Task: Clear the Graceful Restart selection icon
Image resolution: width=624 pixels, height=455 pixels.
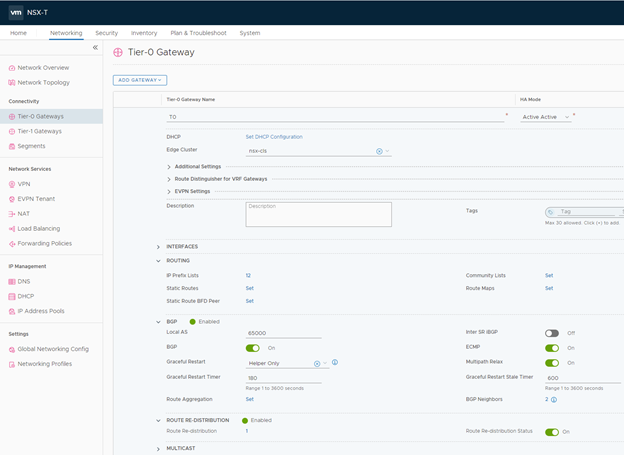Action: [x=317, y=363]
